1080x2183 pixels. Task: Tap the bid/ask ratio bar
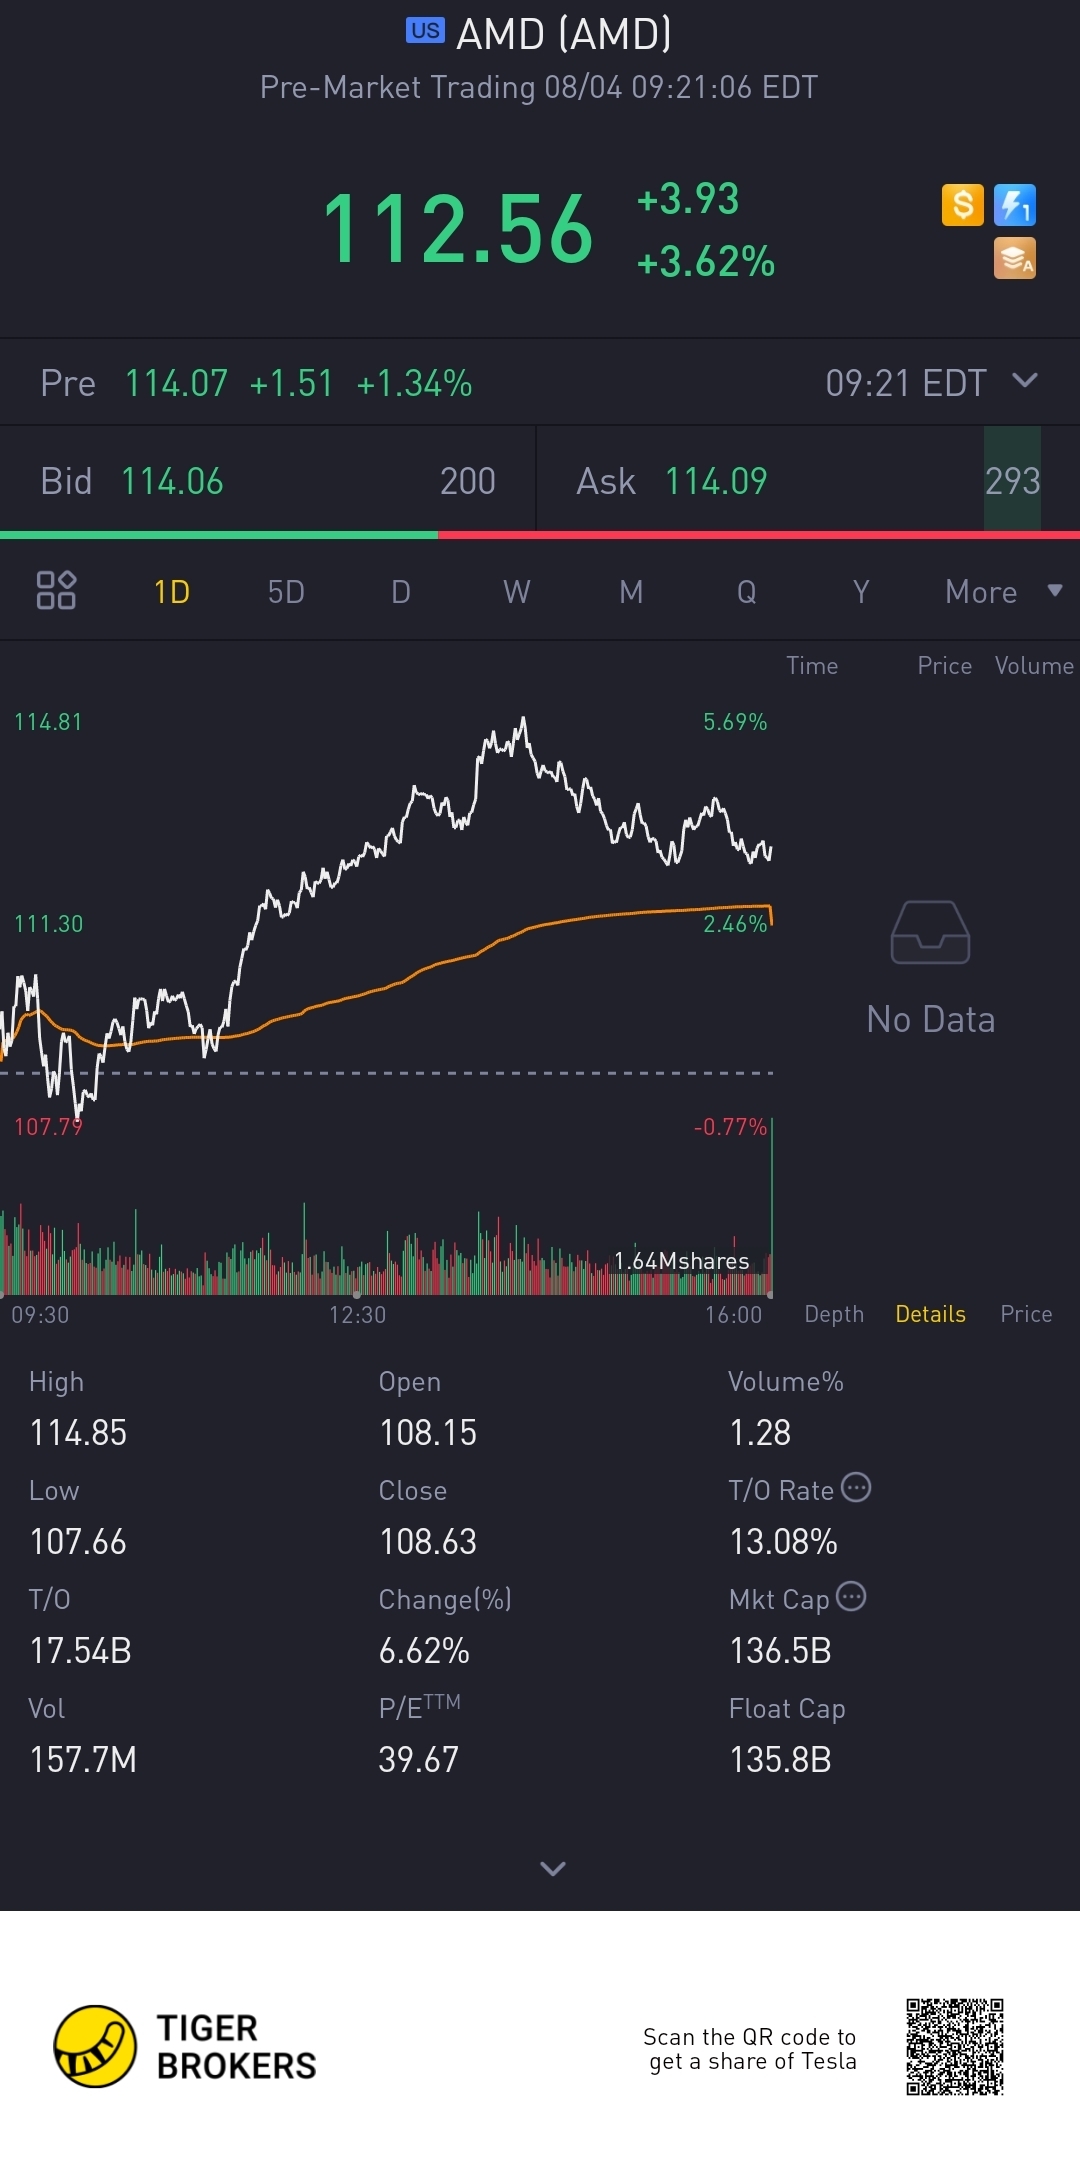(540, 535)
